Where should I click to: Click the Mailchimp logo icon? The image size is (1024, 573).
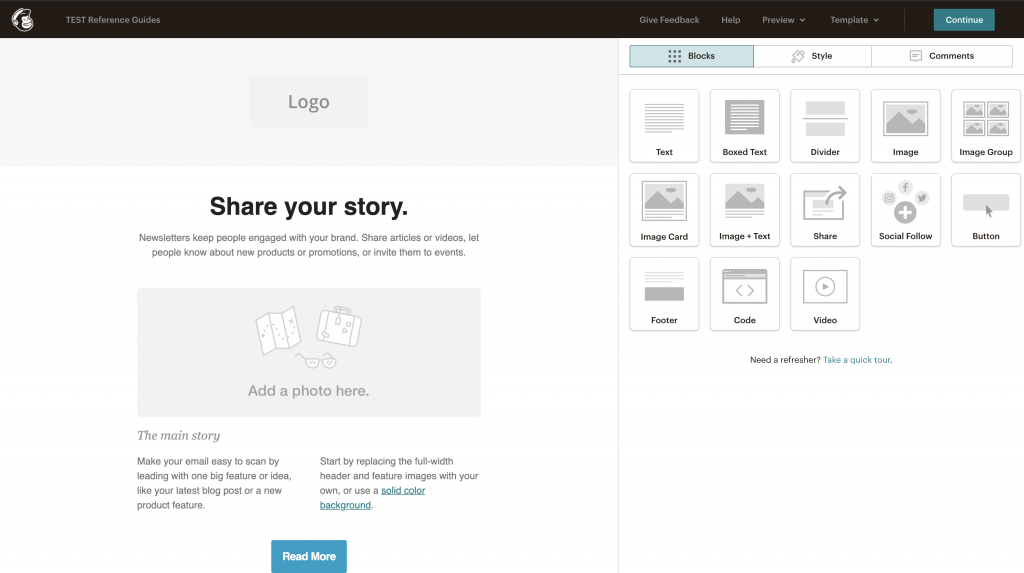point(22,19)
